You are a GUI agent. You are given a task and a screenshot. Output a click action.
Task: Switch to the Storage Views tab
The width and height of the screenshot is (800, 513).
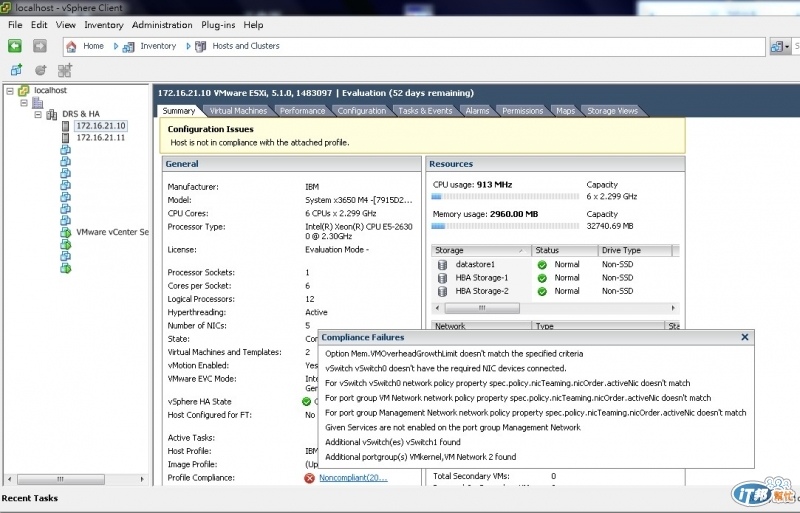point(612,111)
